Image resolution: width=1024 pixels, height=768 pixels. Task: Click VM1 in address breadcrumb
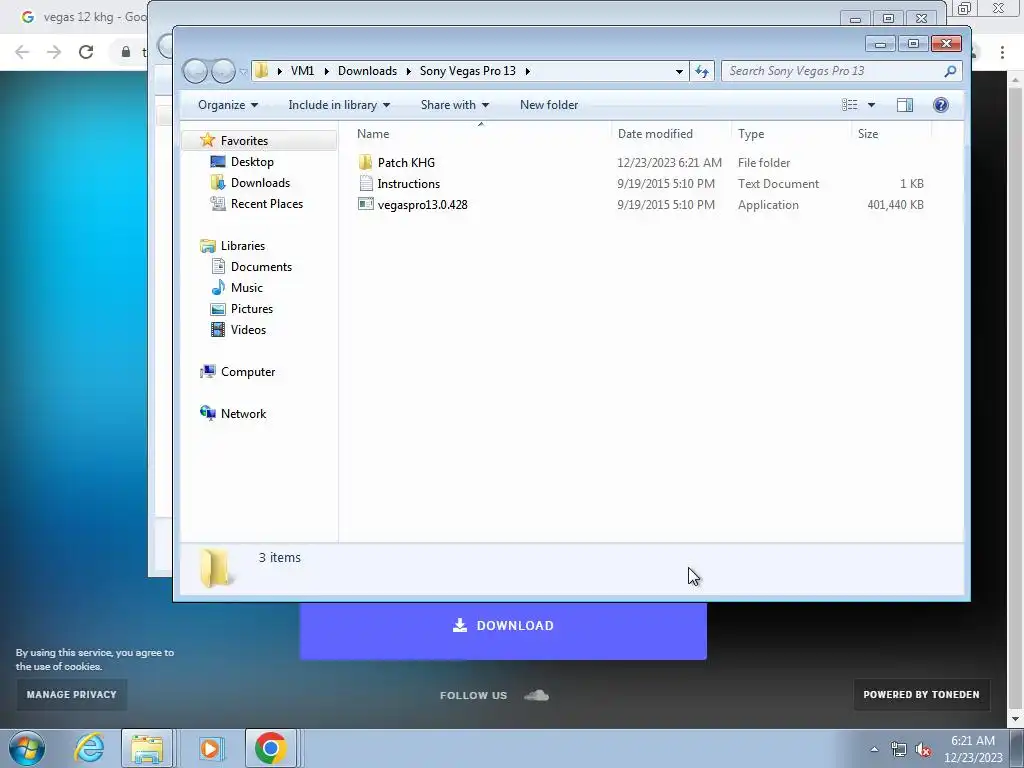tap(302, 71)
